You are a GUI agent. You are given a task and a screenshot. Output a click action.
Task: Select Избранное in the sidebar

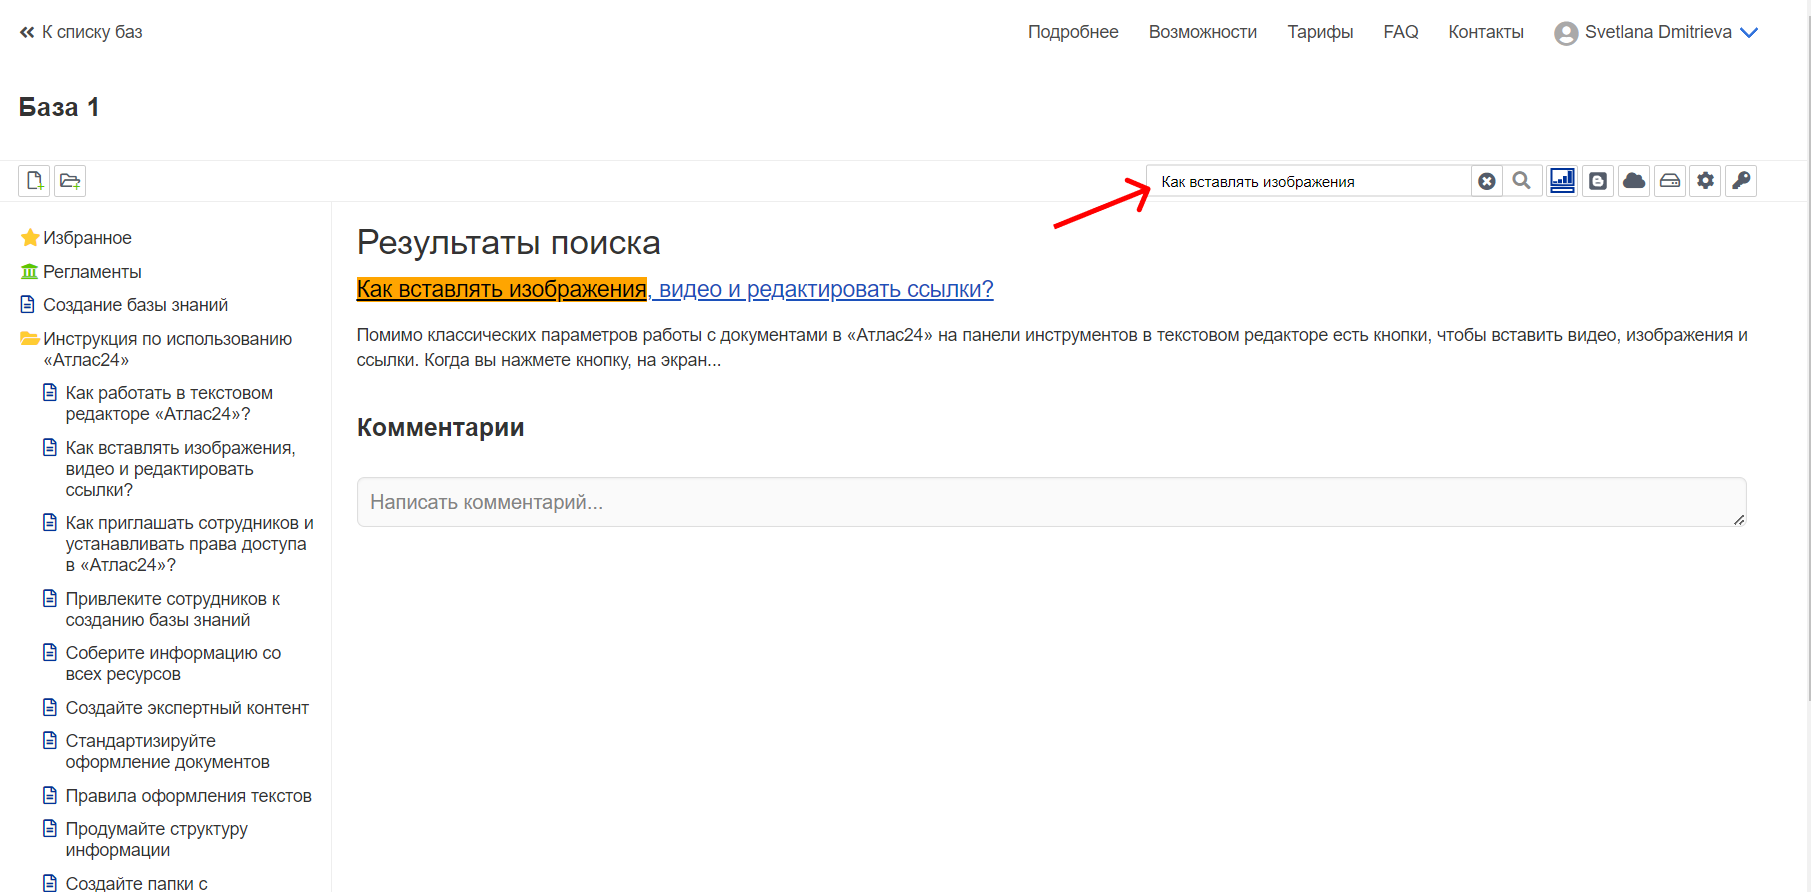pyautogui.click(x=87, y=238)
